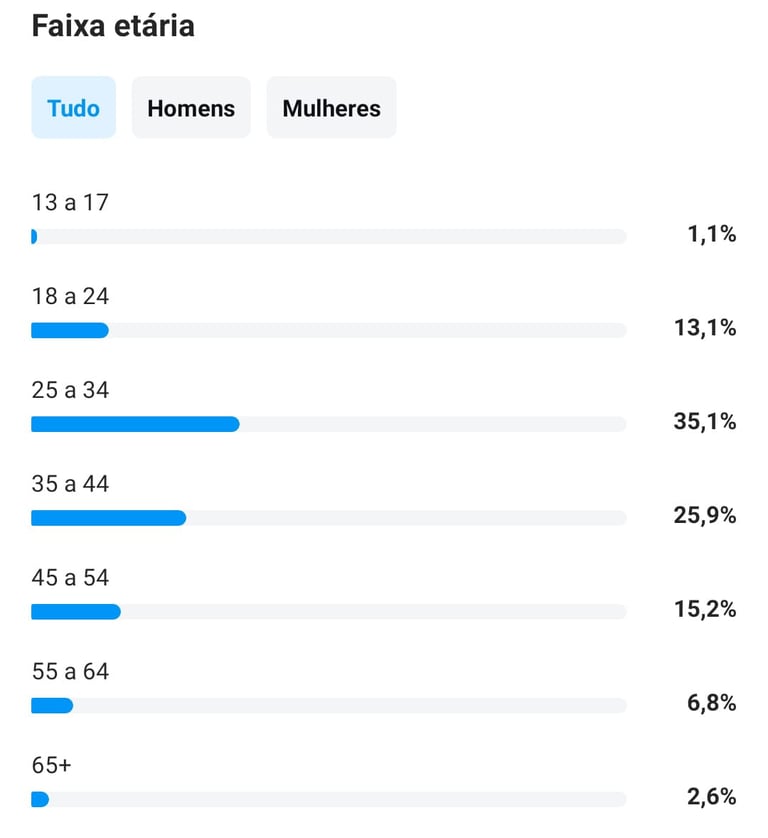Click the 18 a 24 blue bar

tap(70, 330)
